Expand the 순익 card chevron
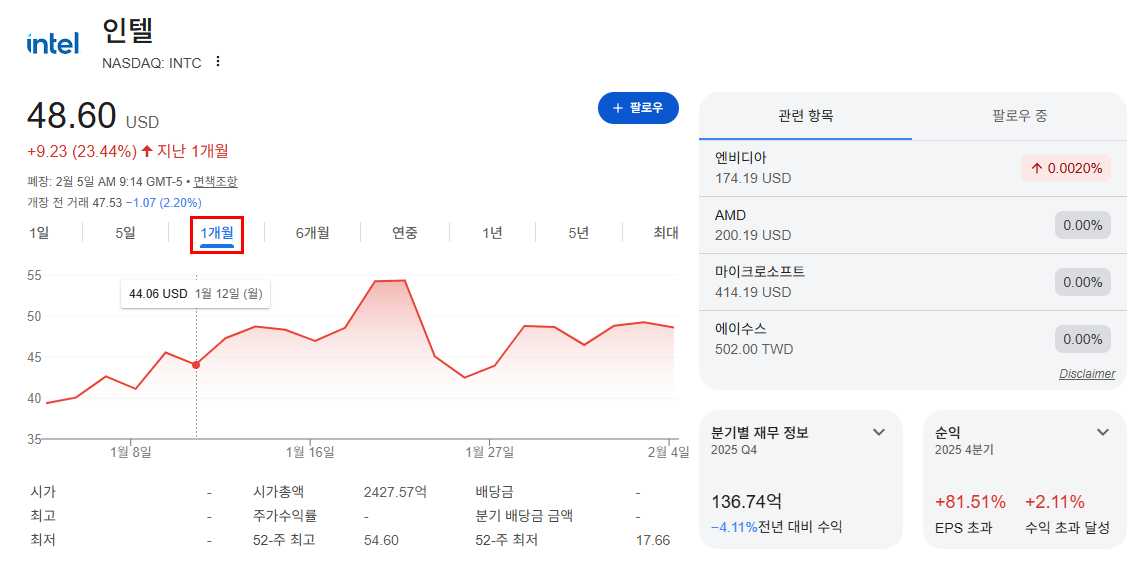 [1103, 432]
